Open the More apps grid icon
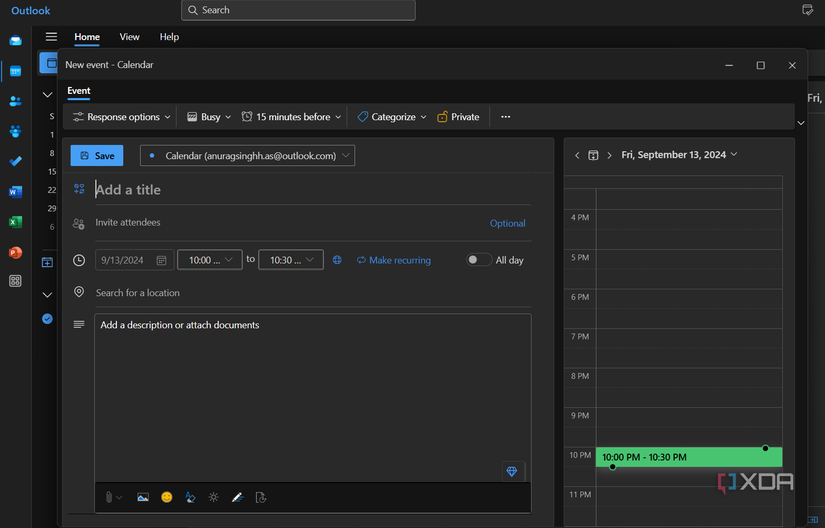 pyautogui.click(x=15, y=281)
